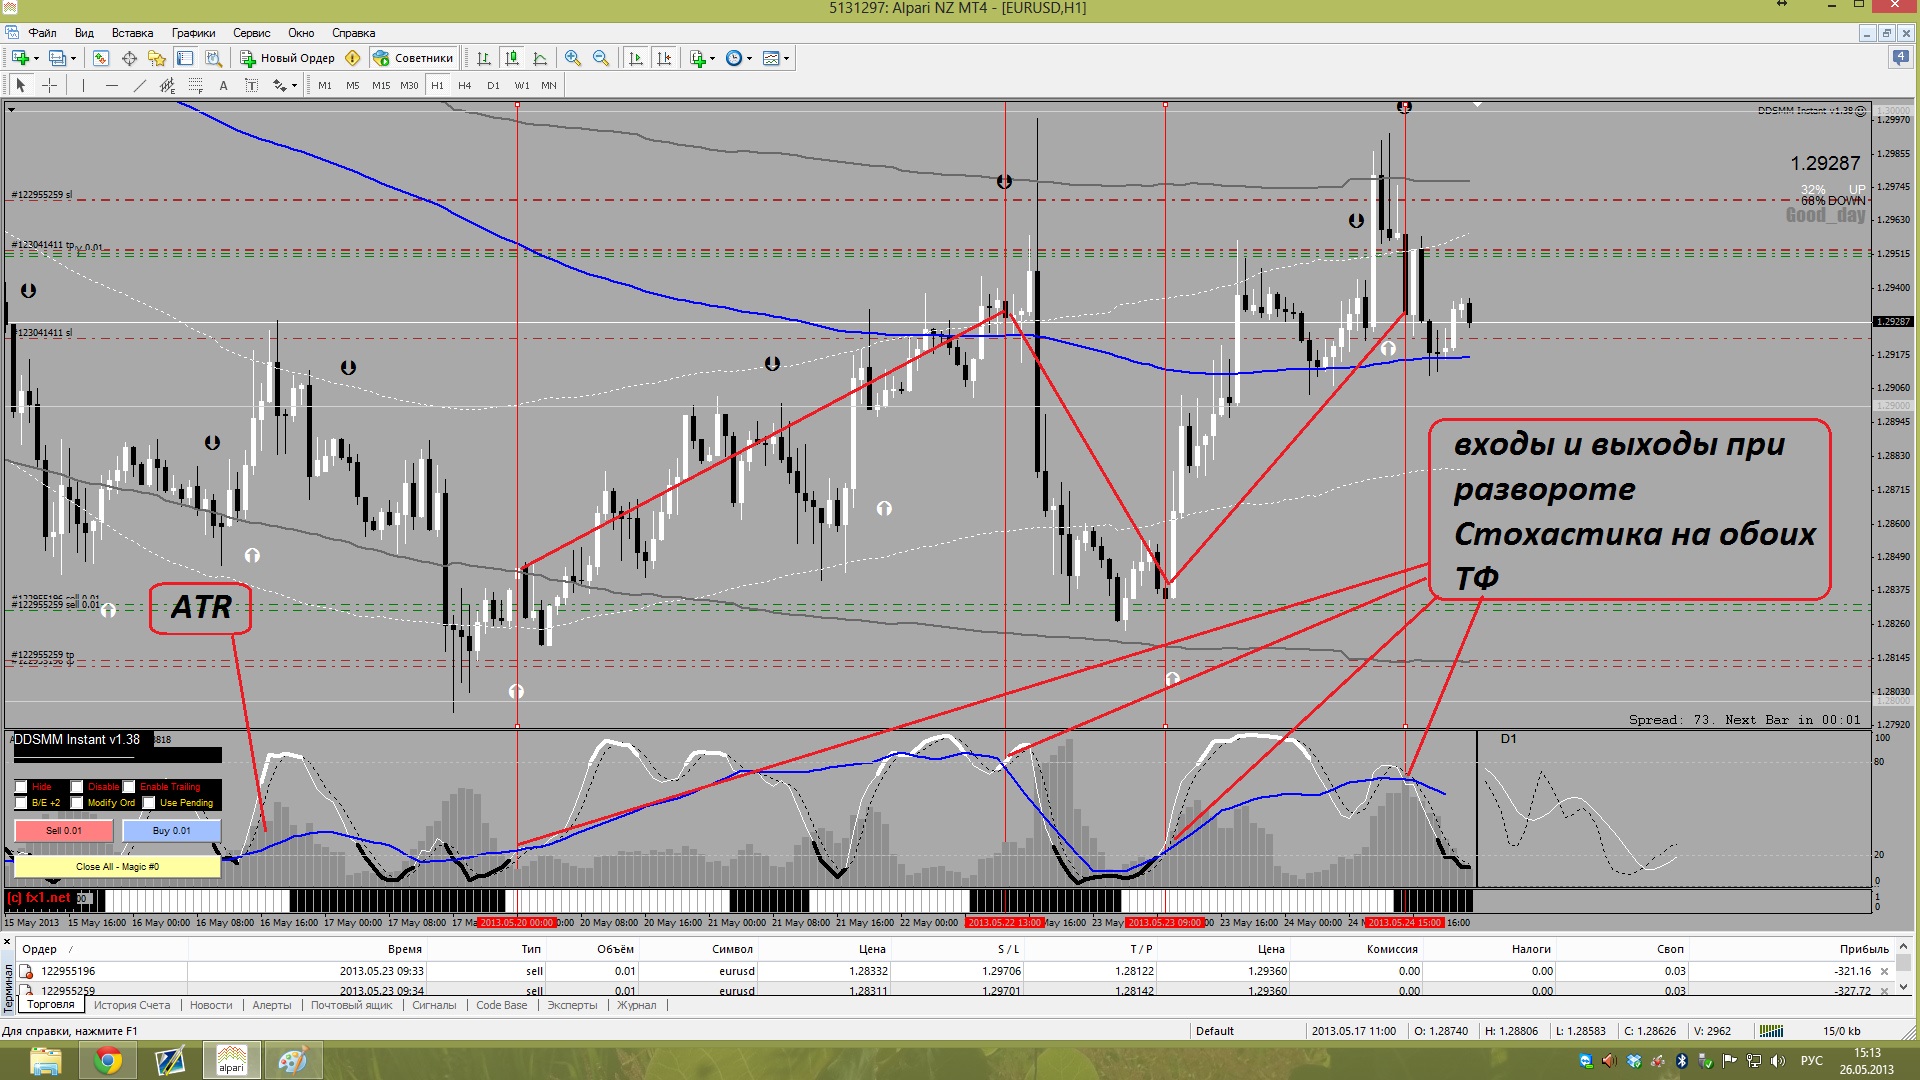Toggle chart shift

tap(664, 58)
